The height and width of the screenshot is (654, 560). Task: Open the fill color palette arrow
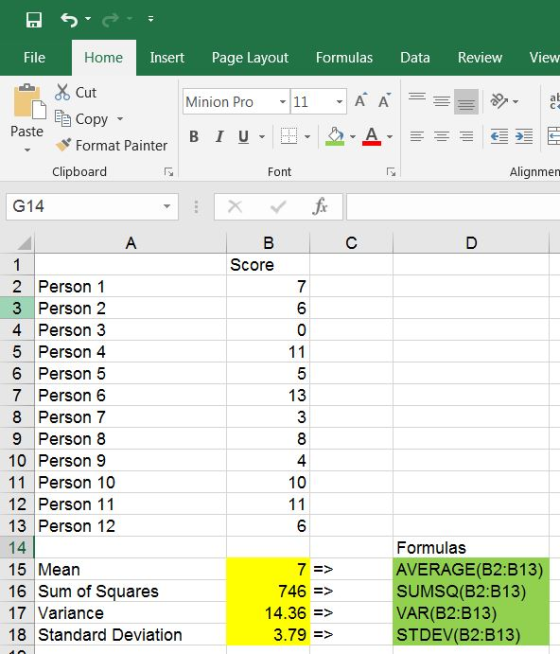(x=353, y=136)
